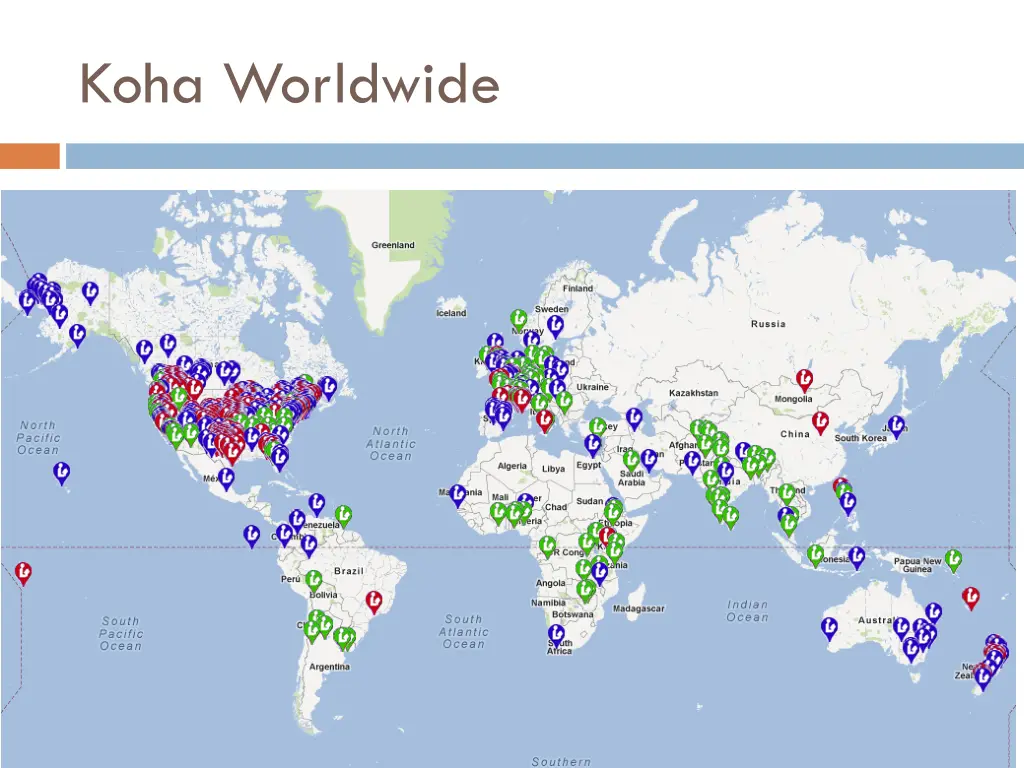Select the green Koha pin over Norway
Image resolution: width=1024 pixels, height=768 pixels.
[x=518, y=318]
